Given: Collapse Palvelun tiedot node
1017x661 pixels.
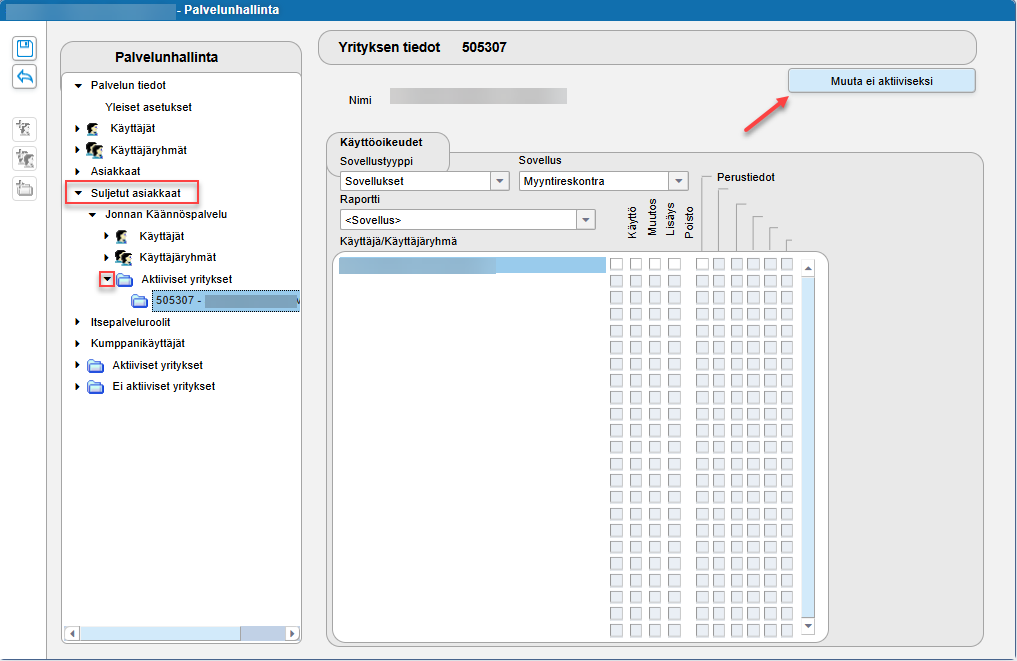Looking at the screenshot, I should (x=78, y=86).
